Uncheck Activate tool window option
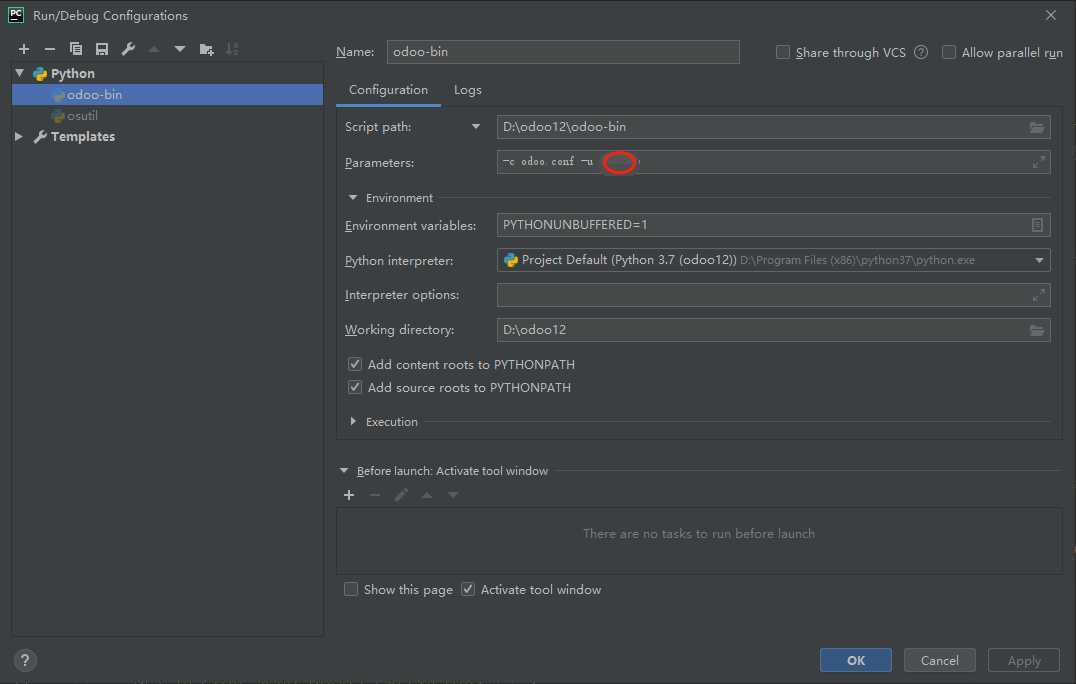This screenshot has height=684, width=1076. pos(468,589)
